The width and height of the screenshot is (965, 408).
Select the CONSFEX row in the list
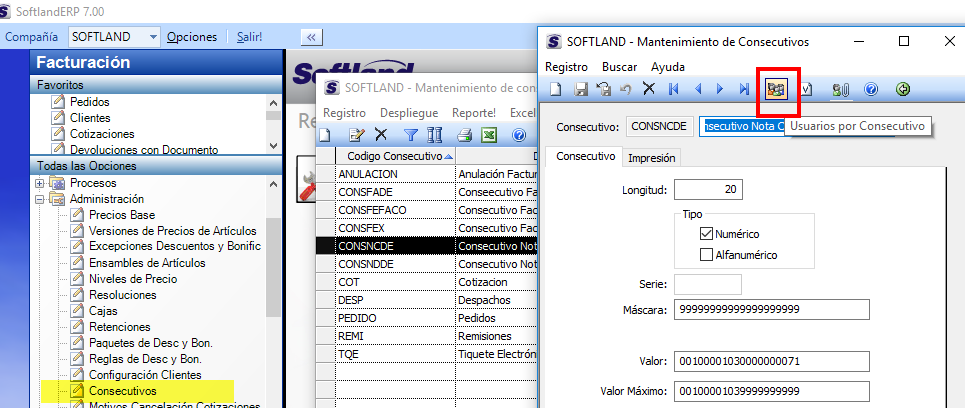426,228
